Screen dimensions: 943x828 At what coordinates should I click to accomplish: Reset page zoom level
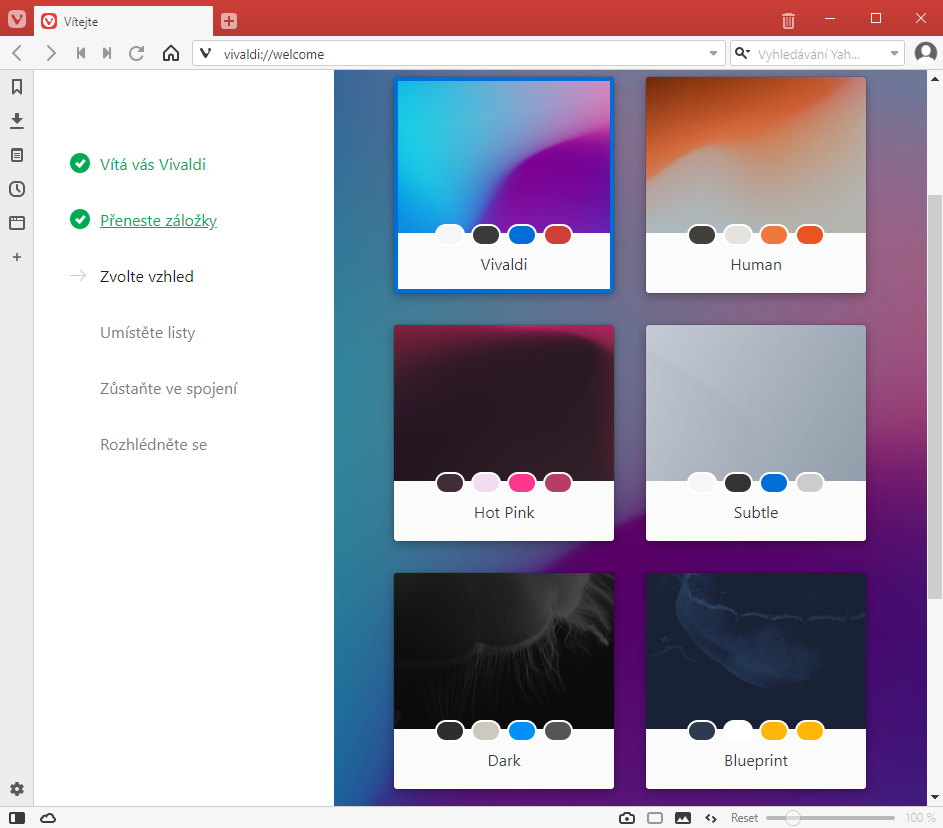pos(744,818)
